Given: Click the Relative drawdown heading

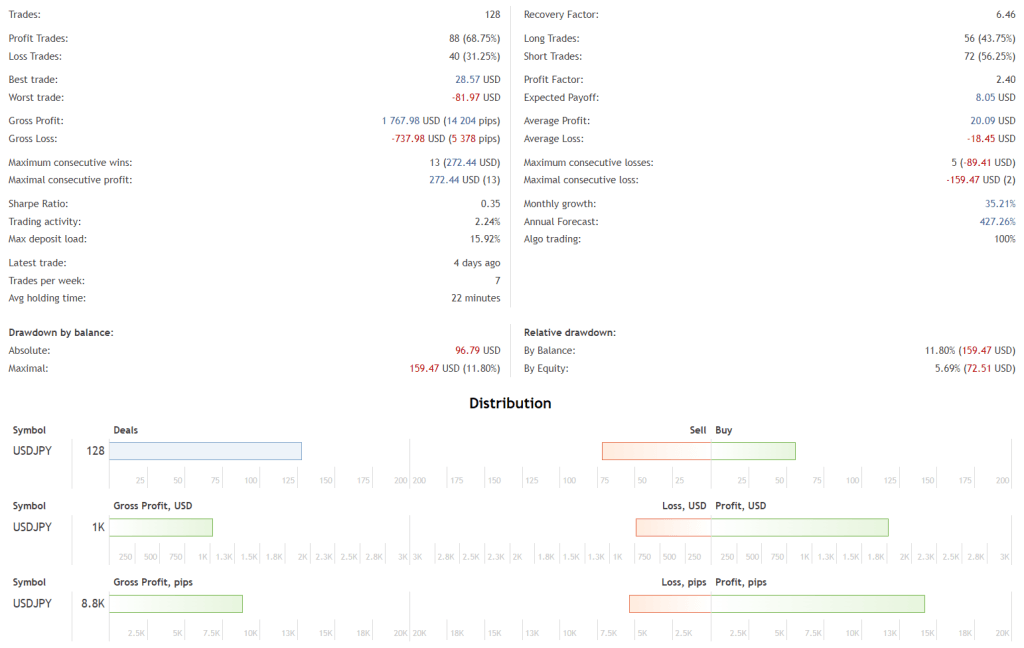Looking at the screenshot, I should [x=570, y=332].
